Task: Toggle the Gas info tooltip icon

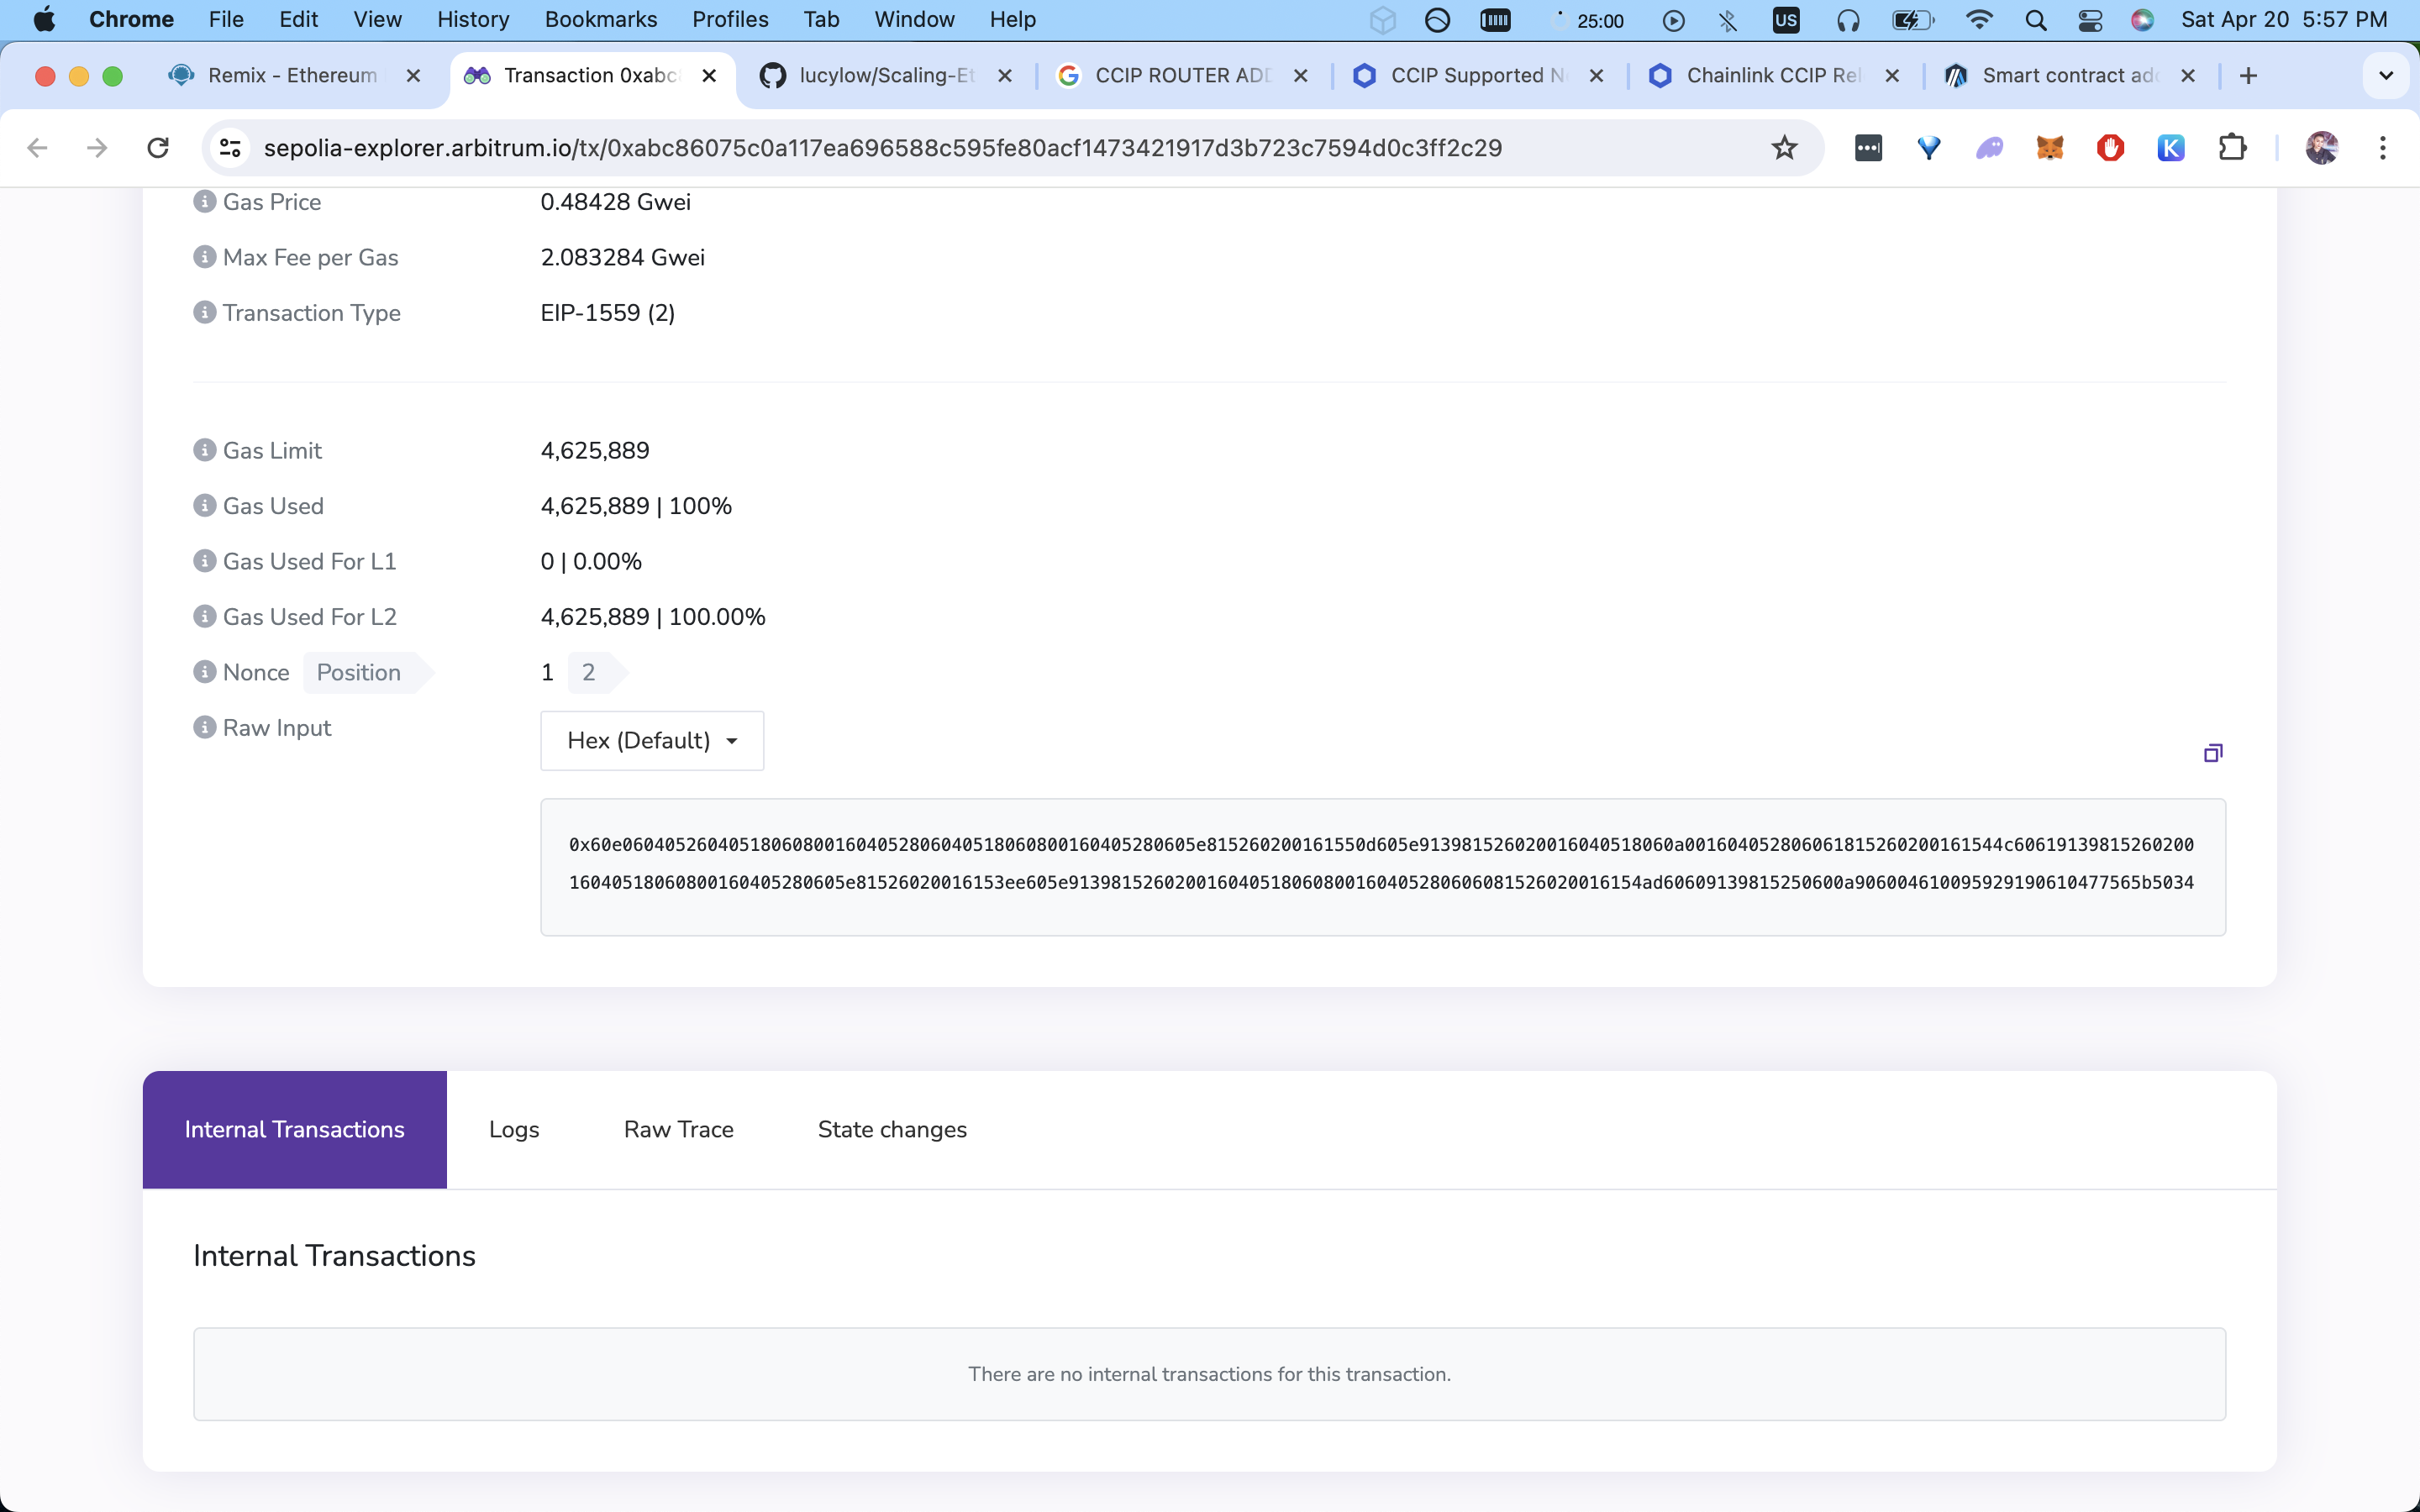Action: pos(204,200)
